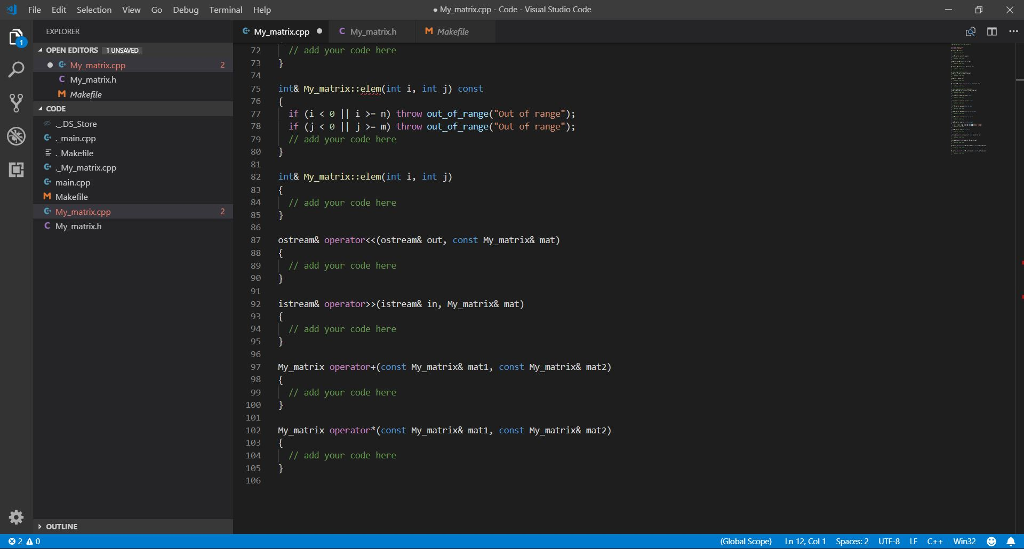Open the Extensions view
This screenshot has width=1024, height=549.
16,170
